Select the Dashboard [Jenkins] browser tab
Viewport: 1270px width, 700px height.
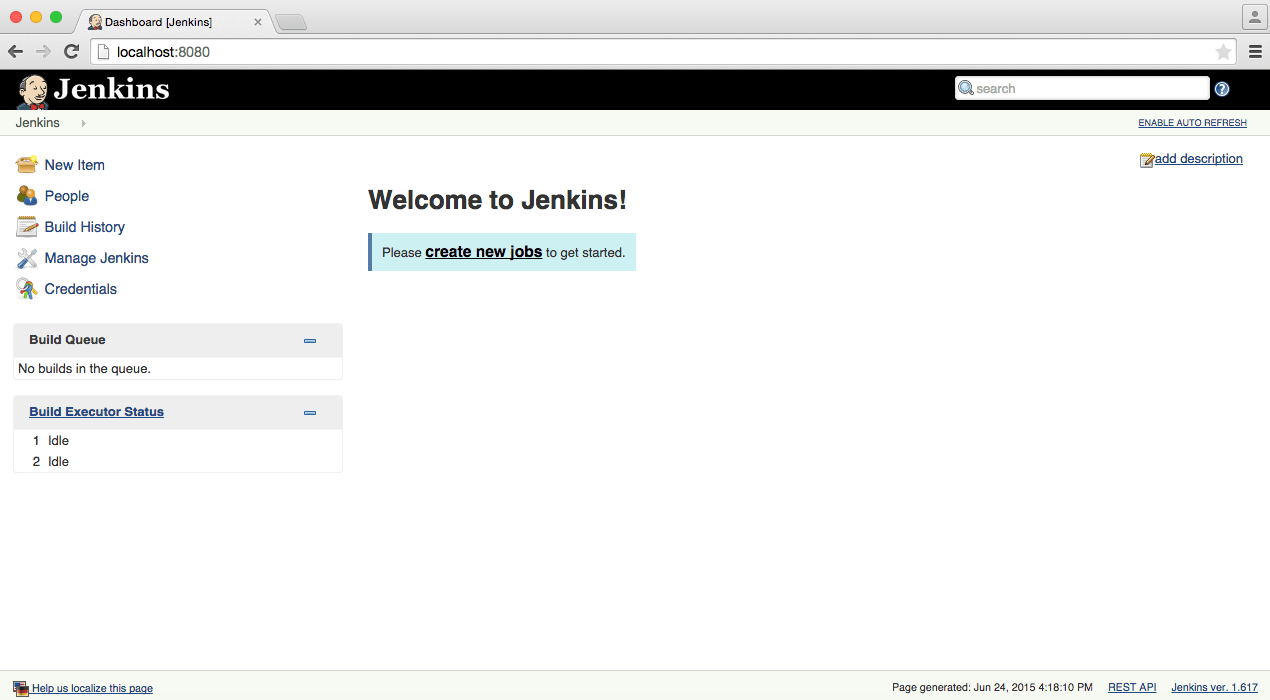(x=170, y=21)
